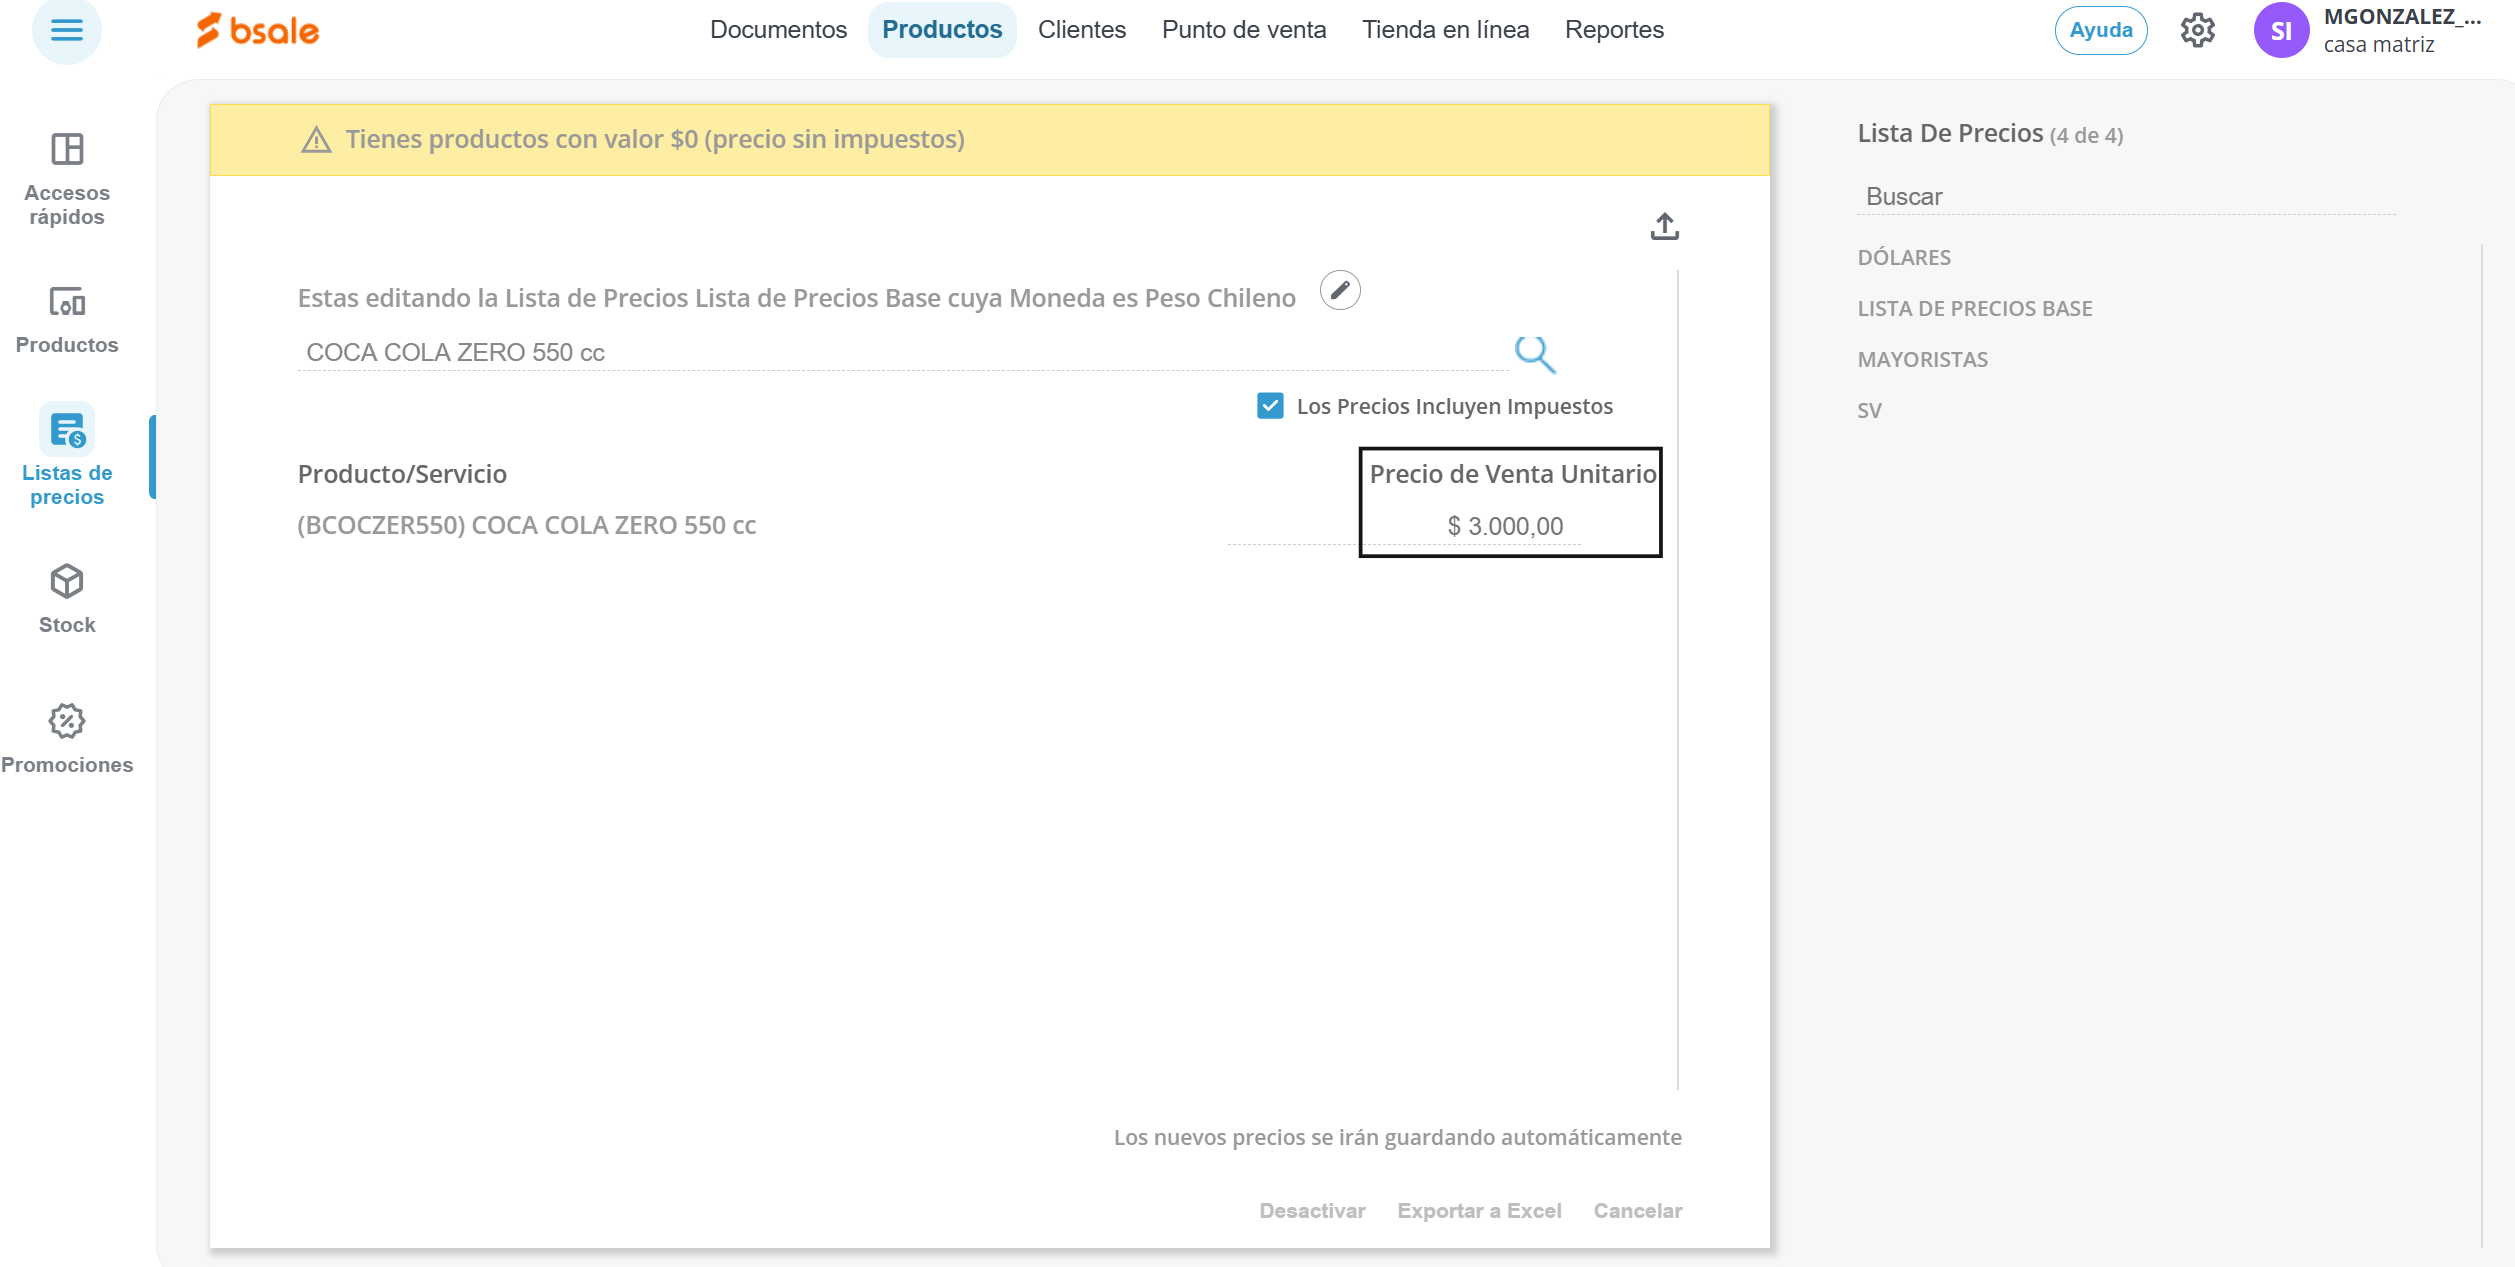Viewport: 2515px width, 1267px height.
Task: Open the SI user account menu
Action: (x=2280, y=30)
